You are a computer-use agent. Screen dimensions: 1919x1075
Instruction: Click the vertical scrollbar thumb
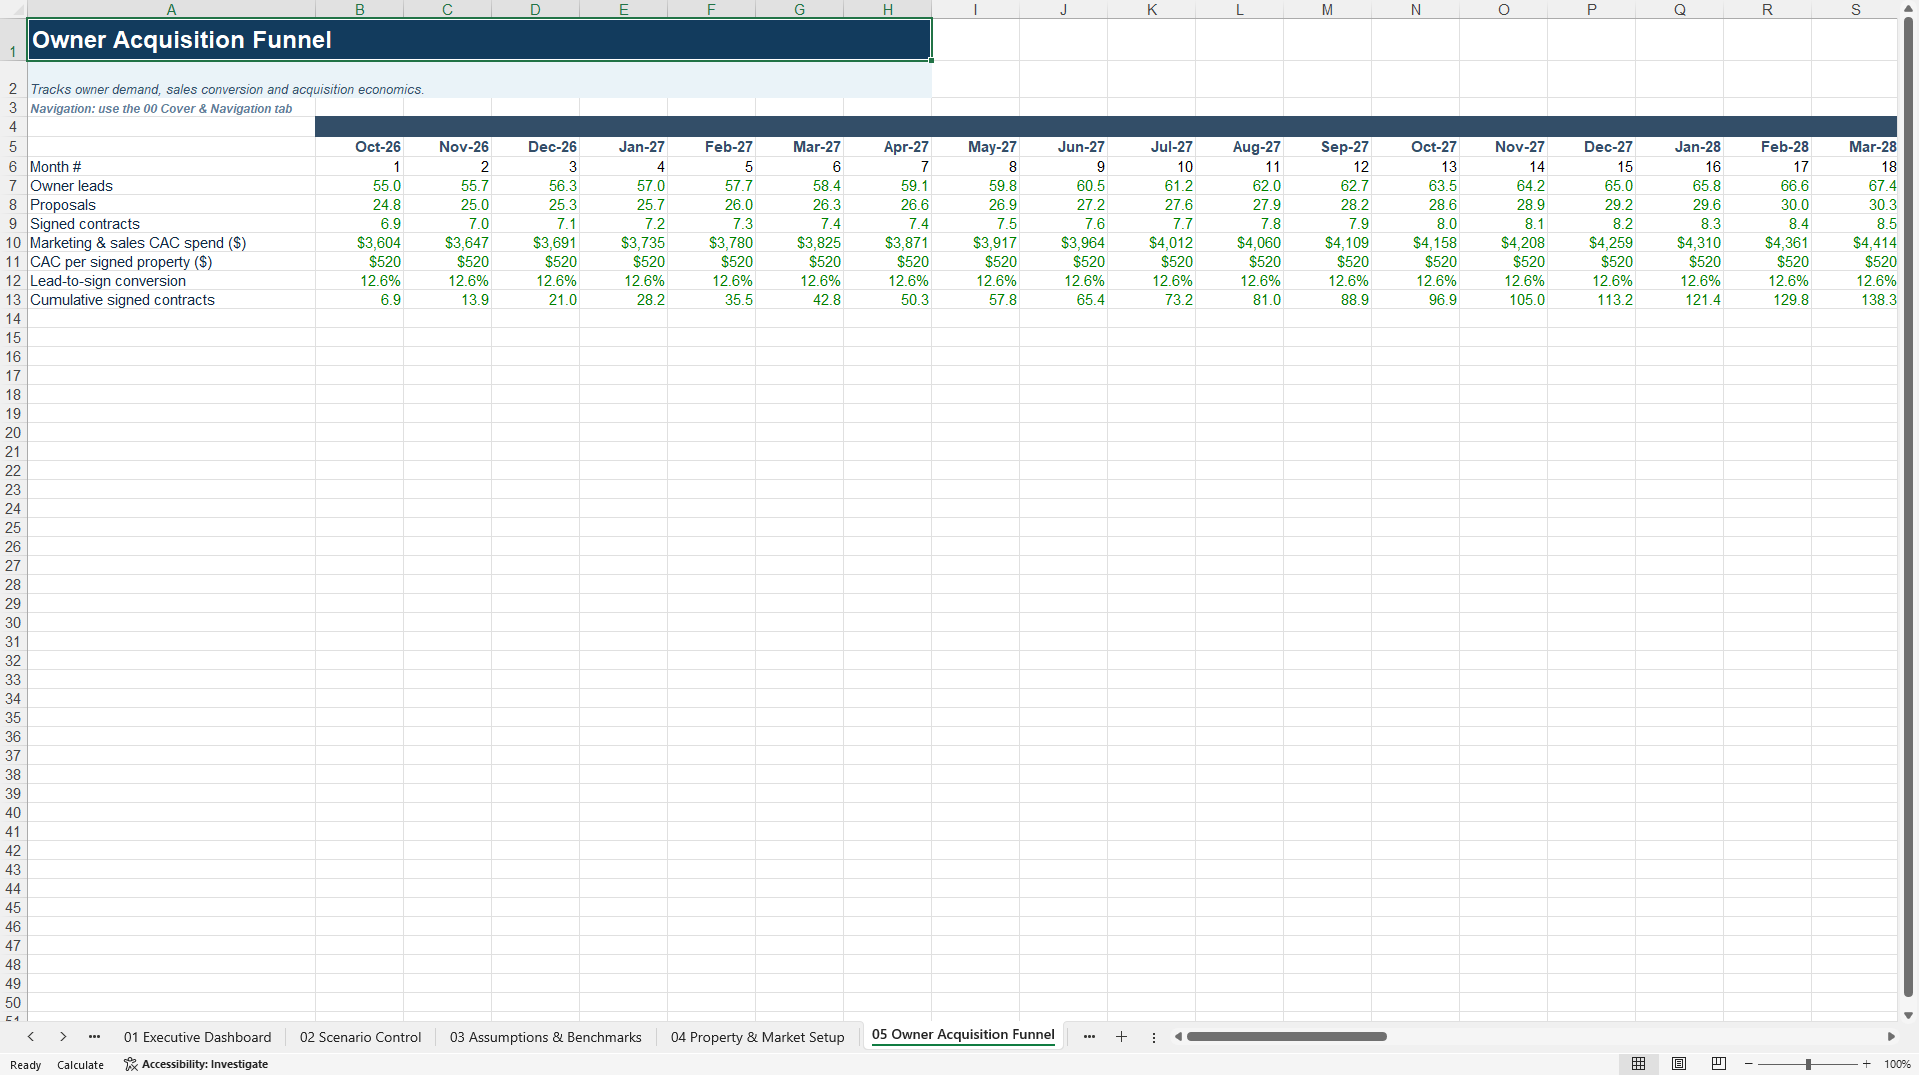1908,505
